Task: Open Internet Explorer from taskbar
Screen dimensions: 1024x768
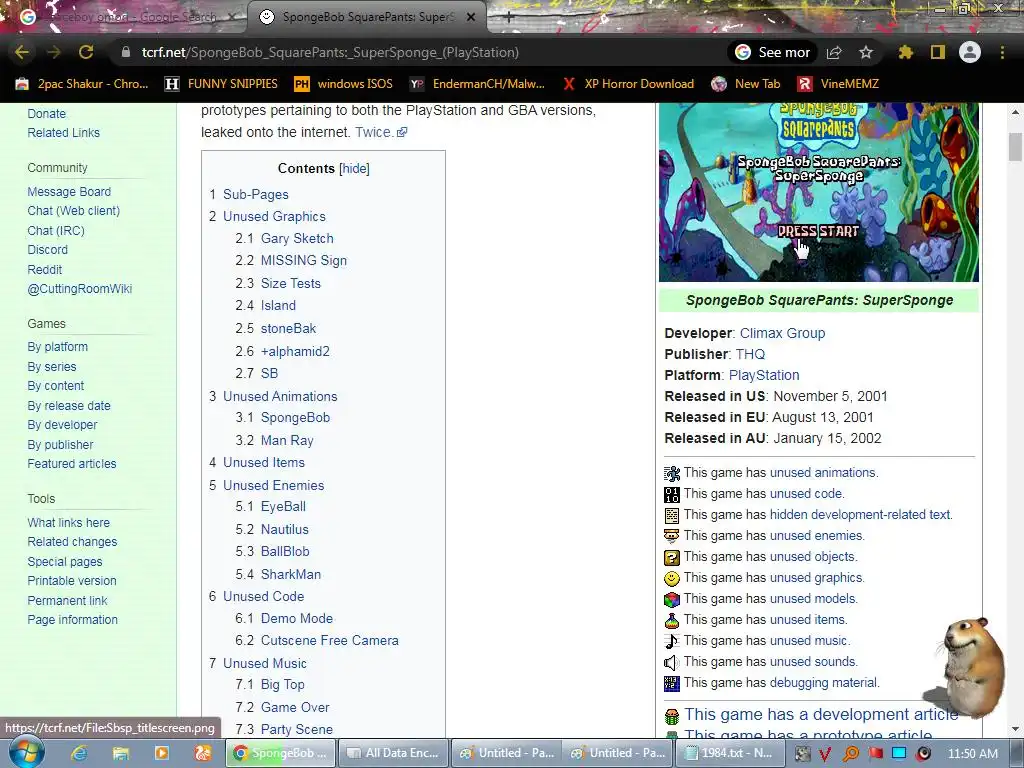Action: pyautogui.click(x=79, y=753)
